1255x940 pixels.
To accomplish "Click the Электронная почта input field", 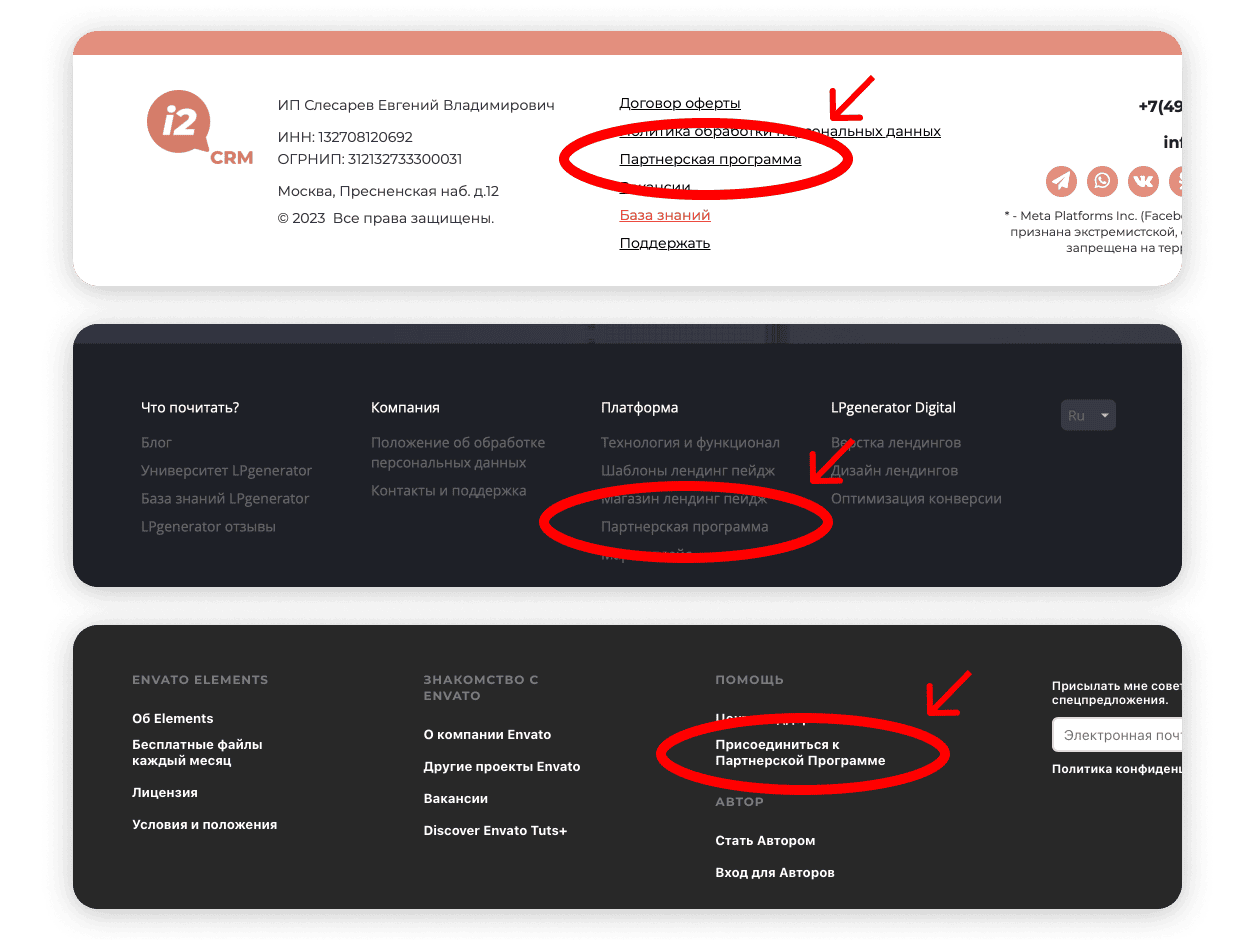I will point(1117,735).
